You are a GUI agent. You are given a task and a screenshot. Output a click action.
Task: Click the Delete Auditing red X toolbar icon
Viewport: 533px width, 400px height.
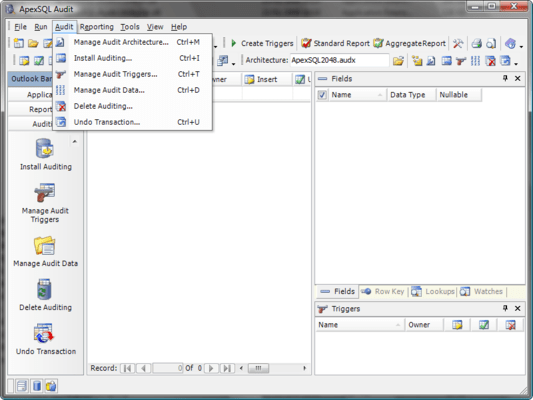[490, 61]
